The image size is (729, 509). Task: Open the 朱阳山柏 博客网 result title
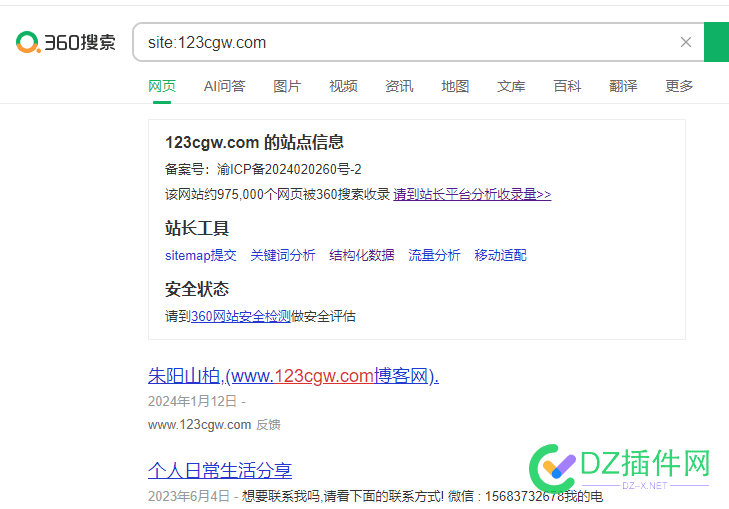tap(293, 376)
